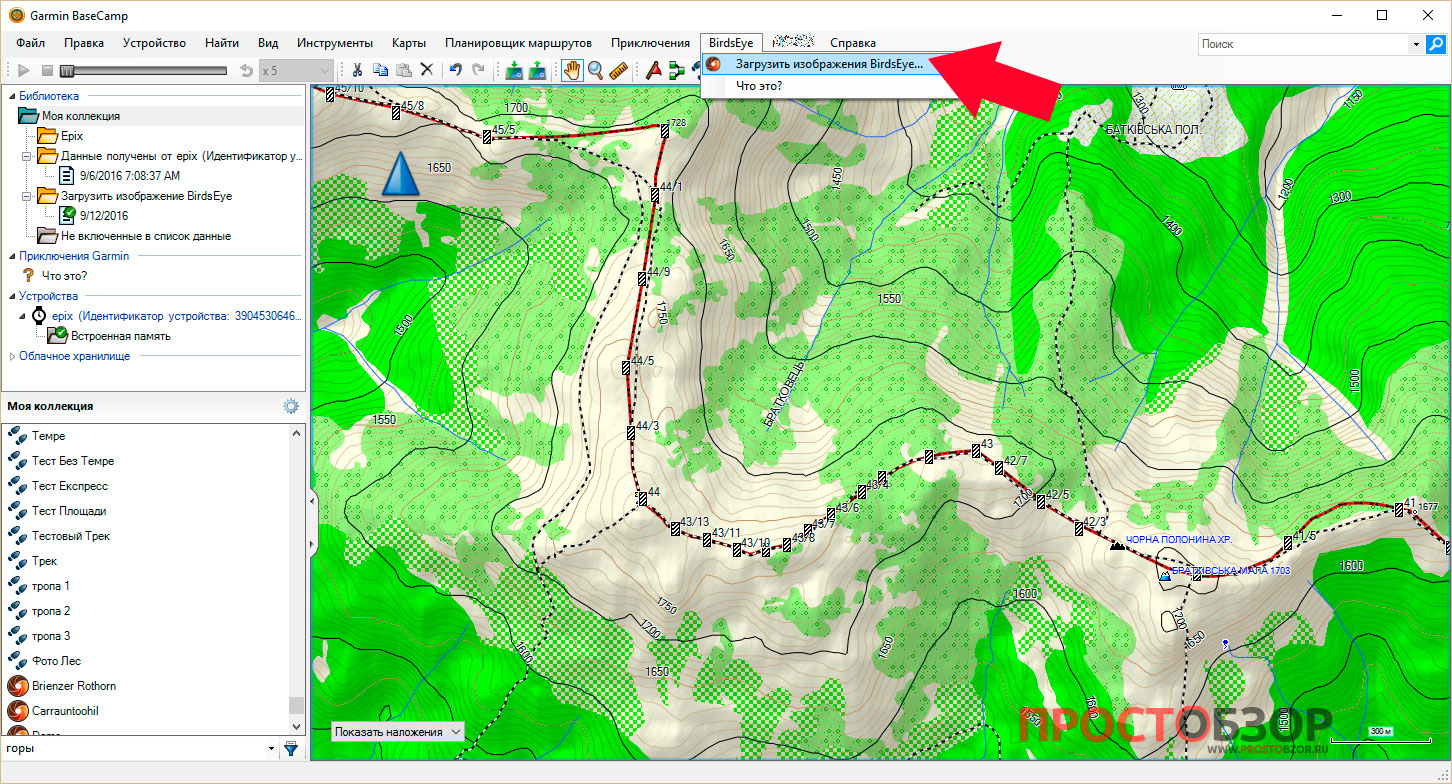Activate the magnifier zoom tool
The height and width of the screenshot is (784, 1452).
(x=596, y=70)
